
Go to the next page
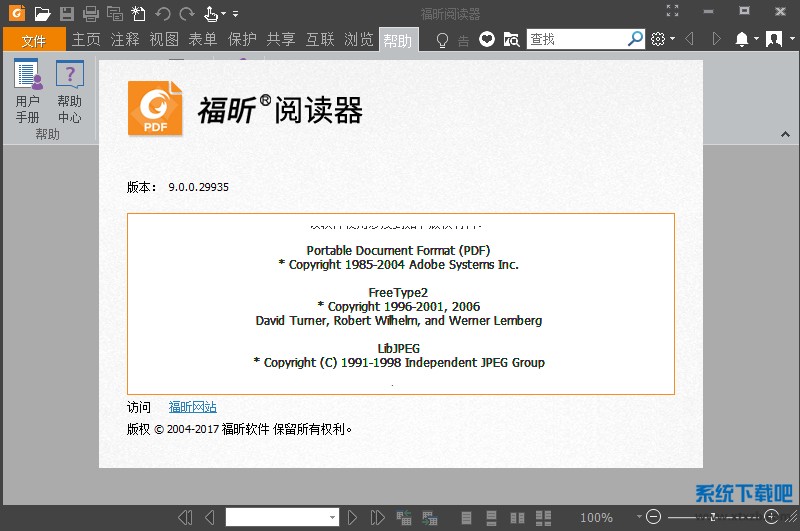click(x=352, y=518)
